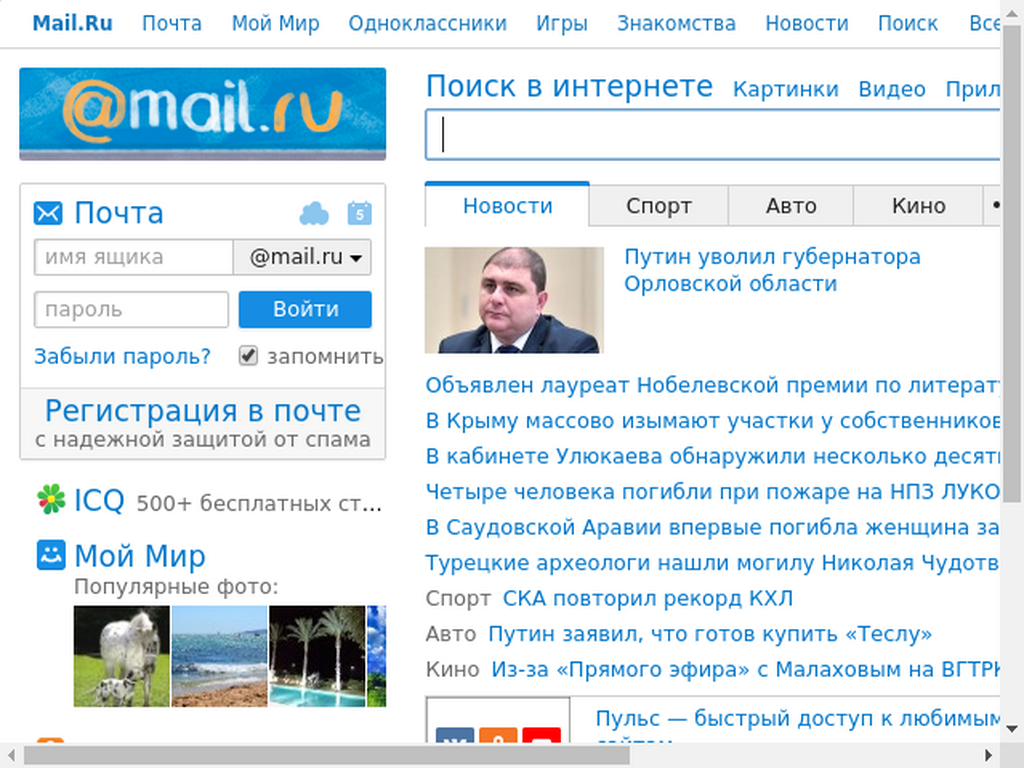Switch to the Спорт tab
Screen dimensions: 1024x768
[x=658, y=206]
